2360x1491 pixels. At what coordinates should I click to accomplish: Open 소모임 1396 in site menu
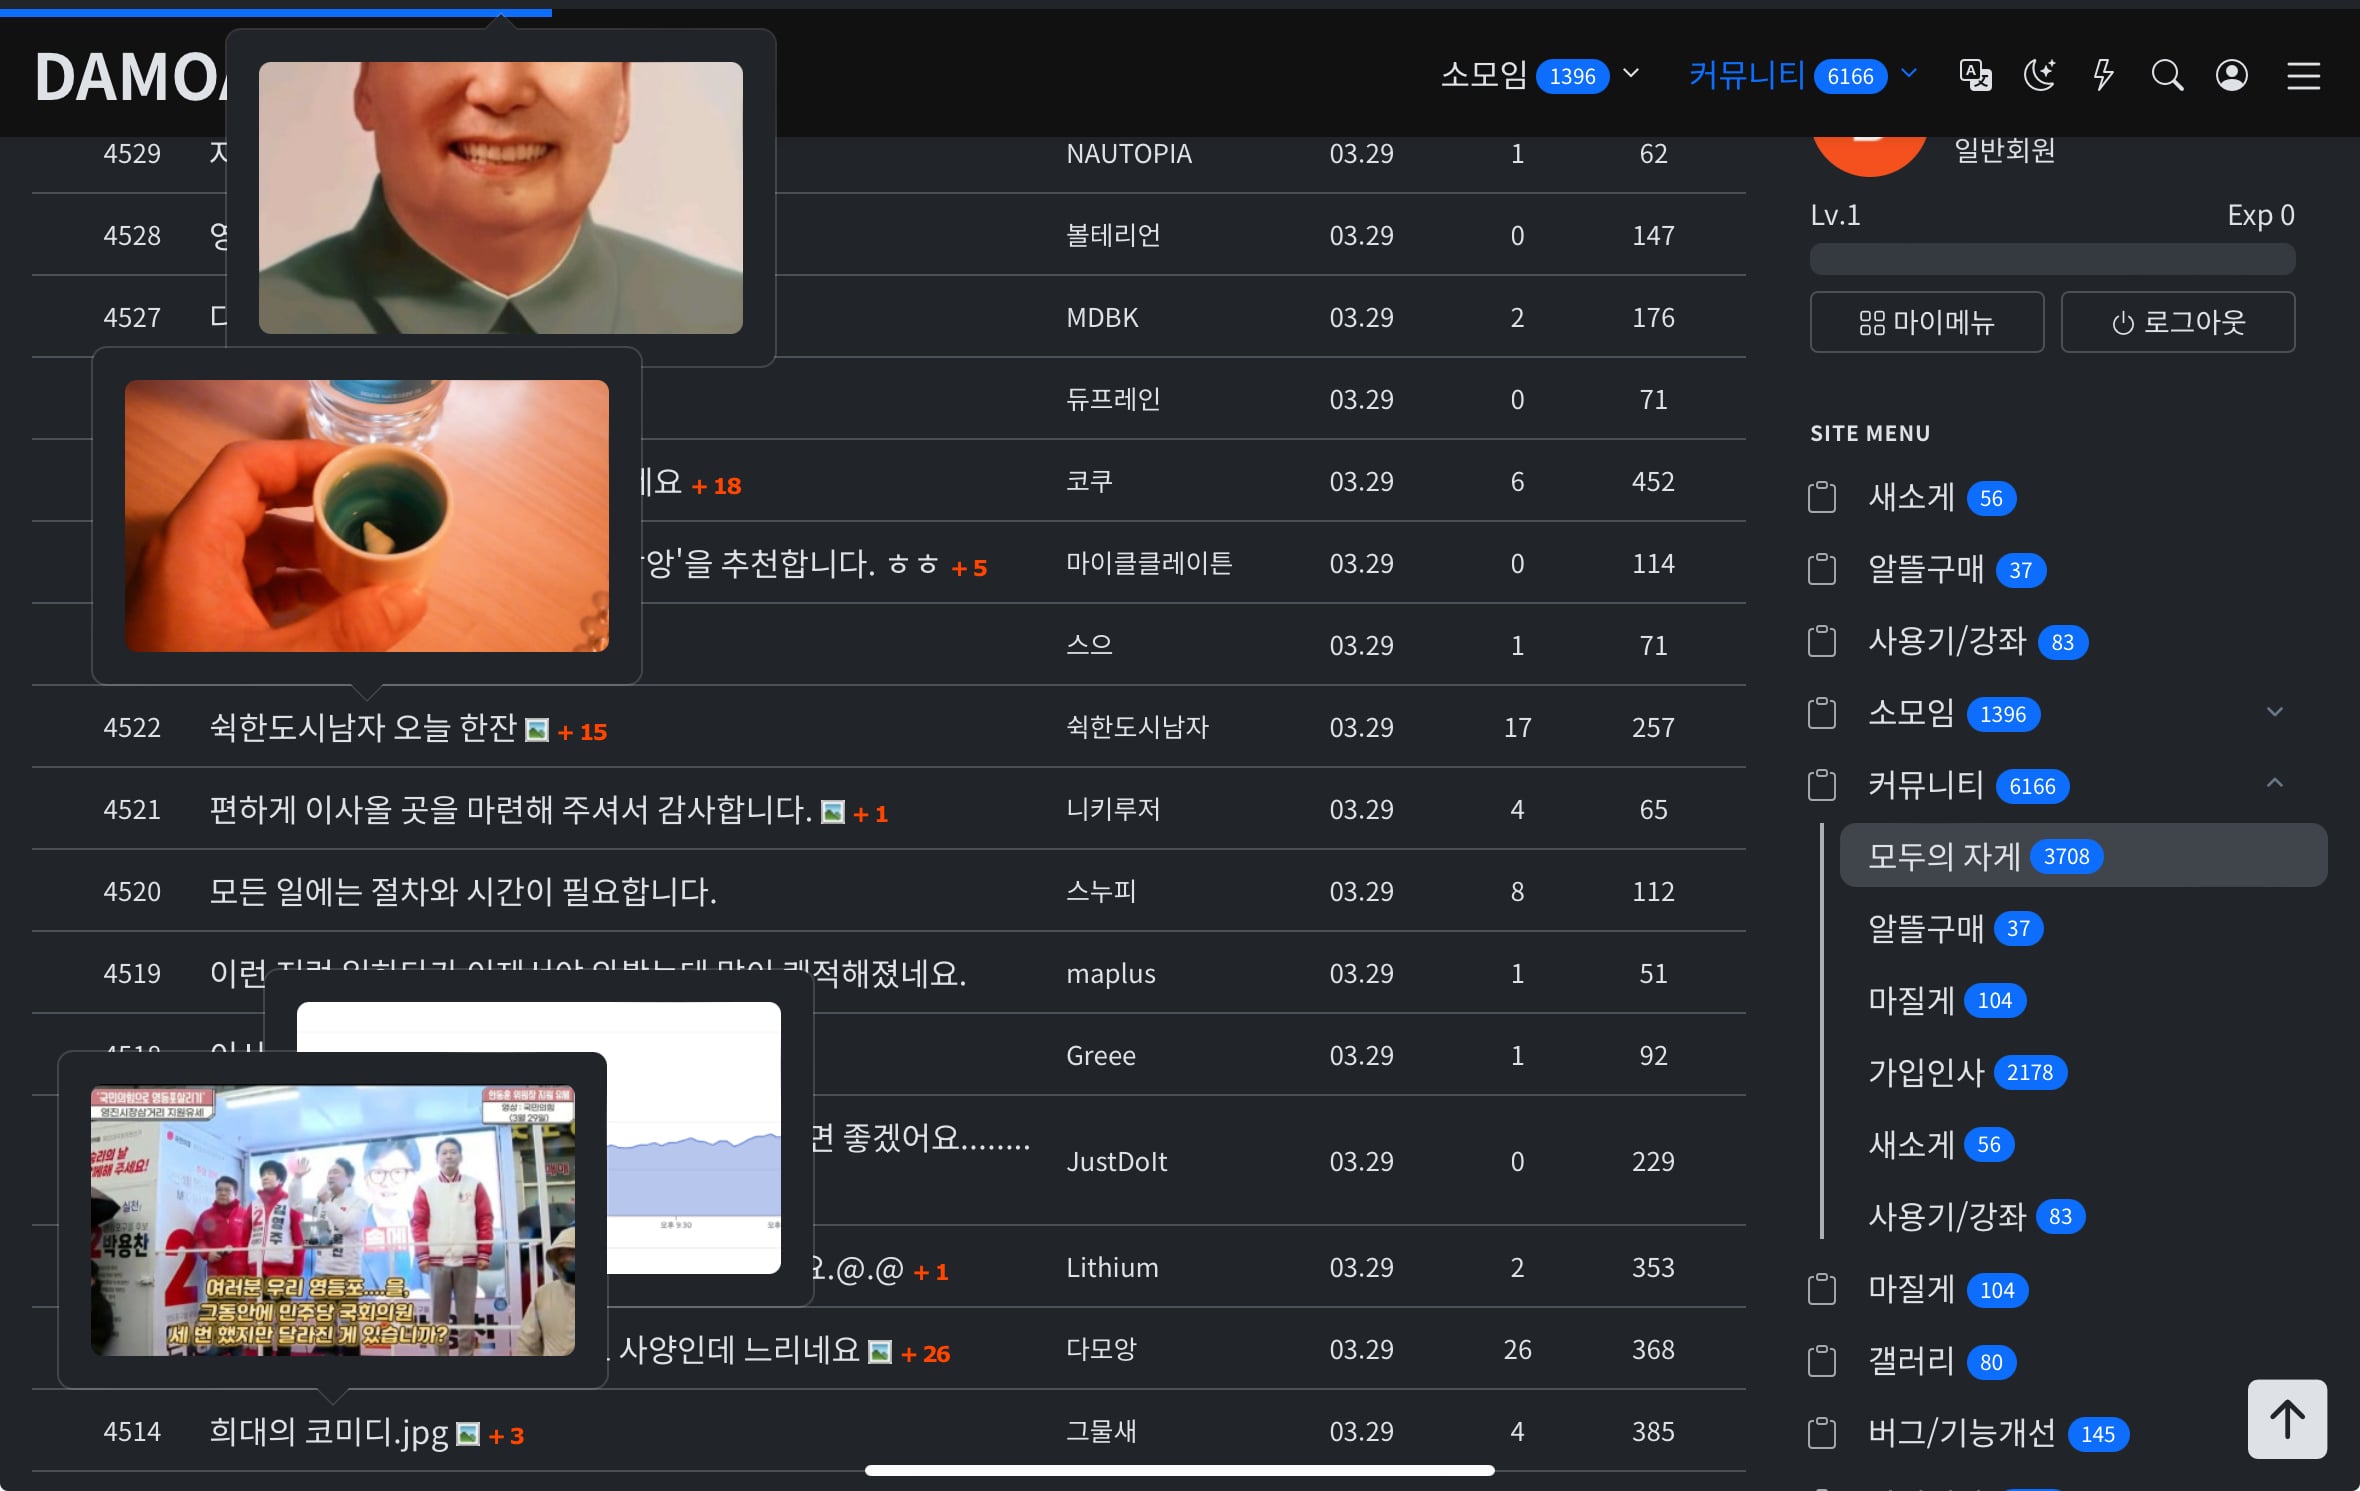click(1954, 713)
